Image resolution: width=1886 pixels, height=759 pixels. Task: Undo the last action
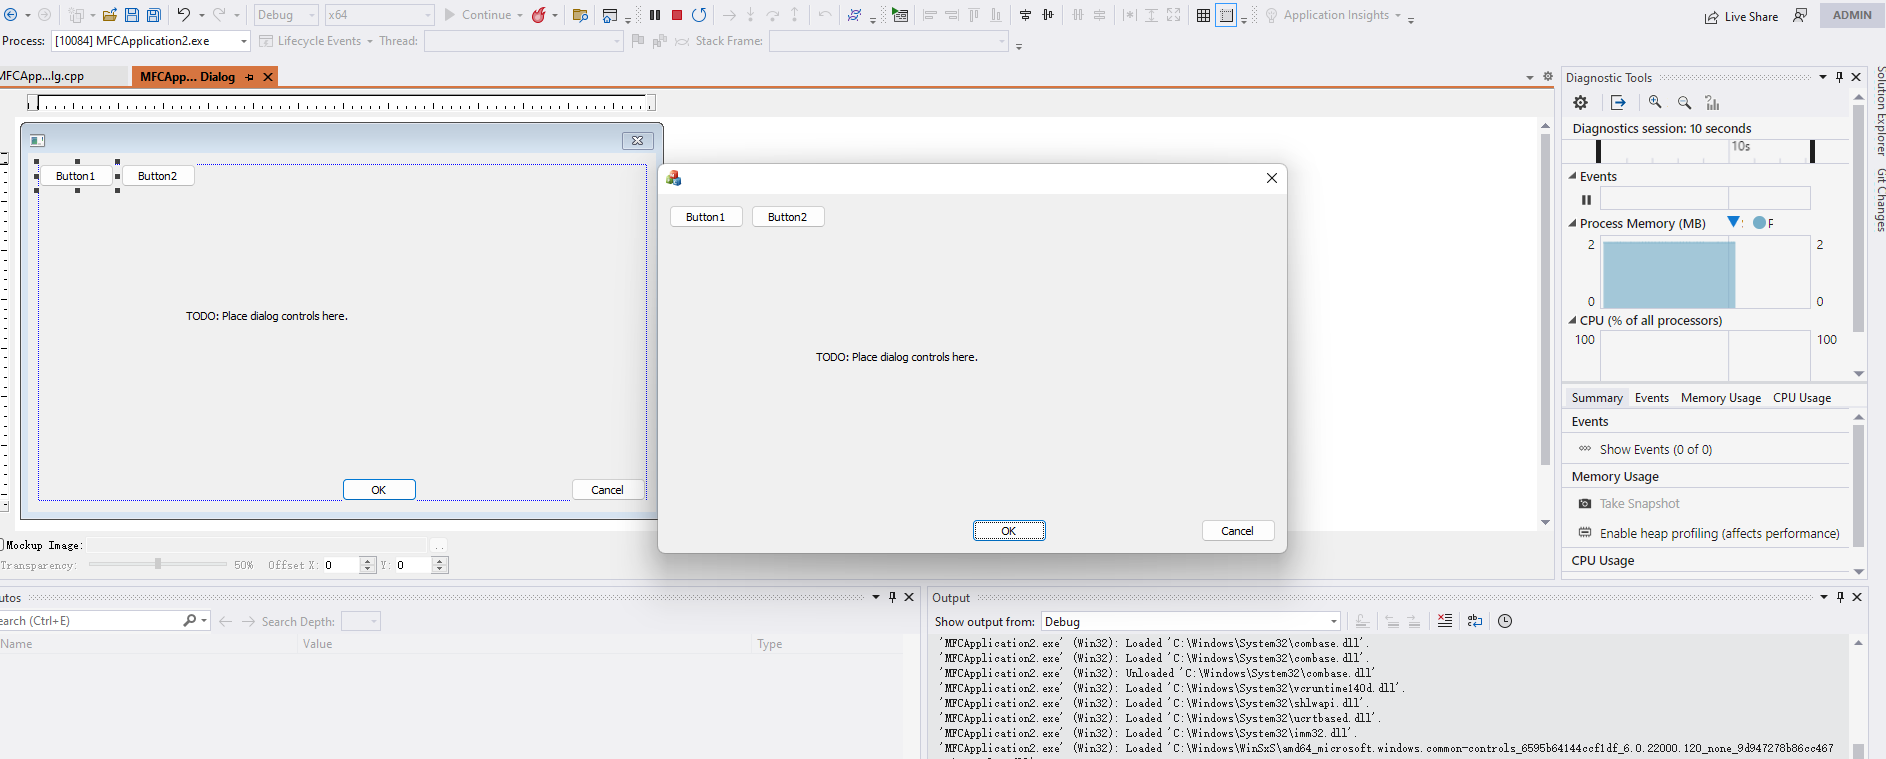(184, 15)
